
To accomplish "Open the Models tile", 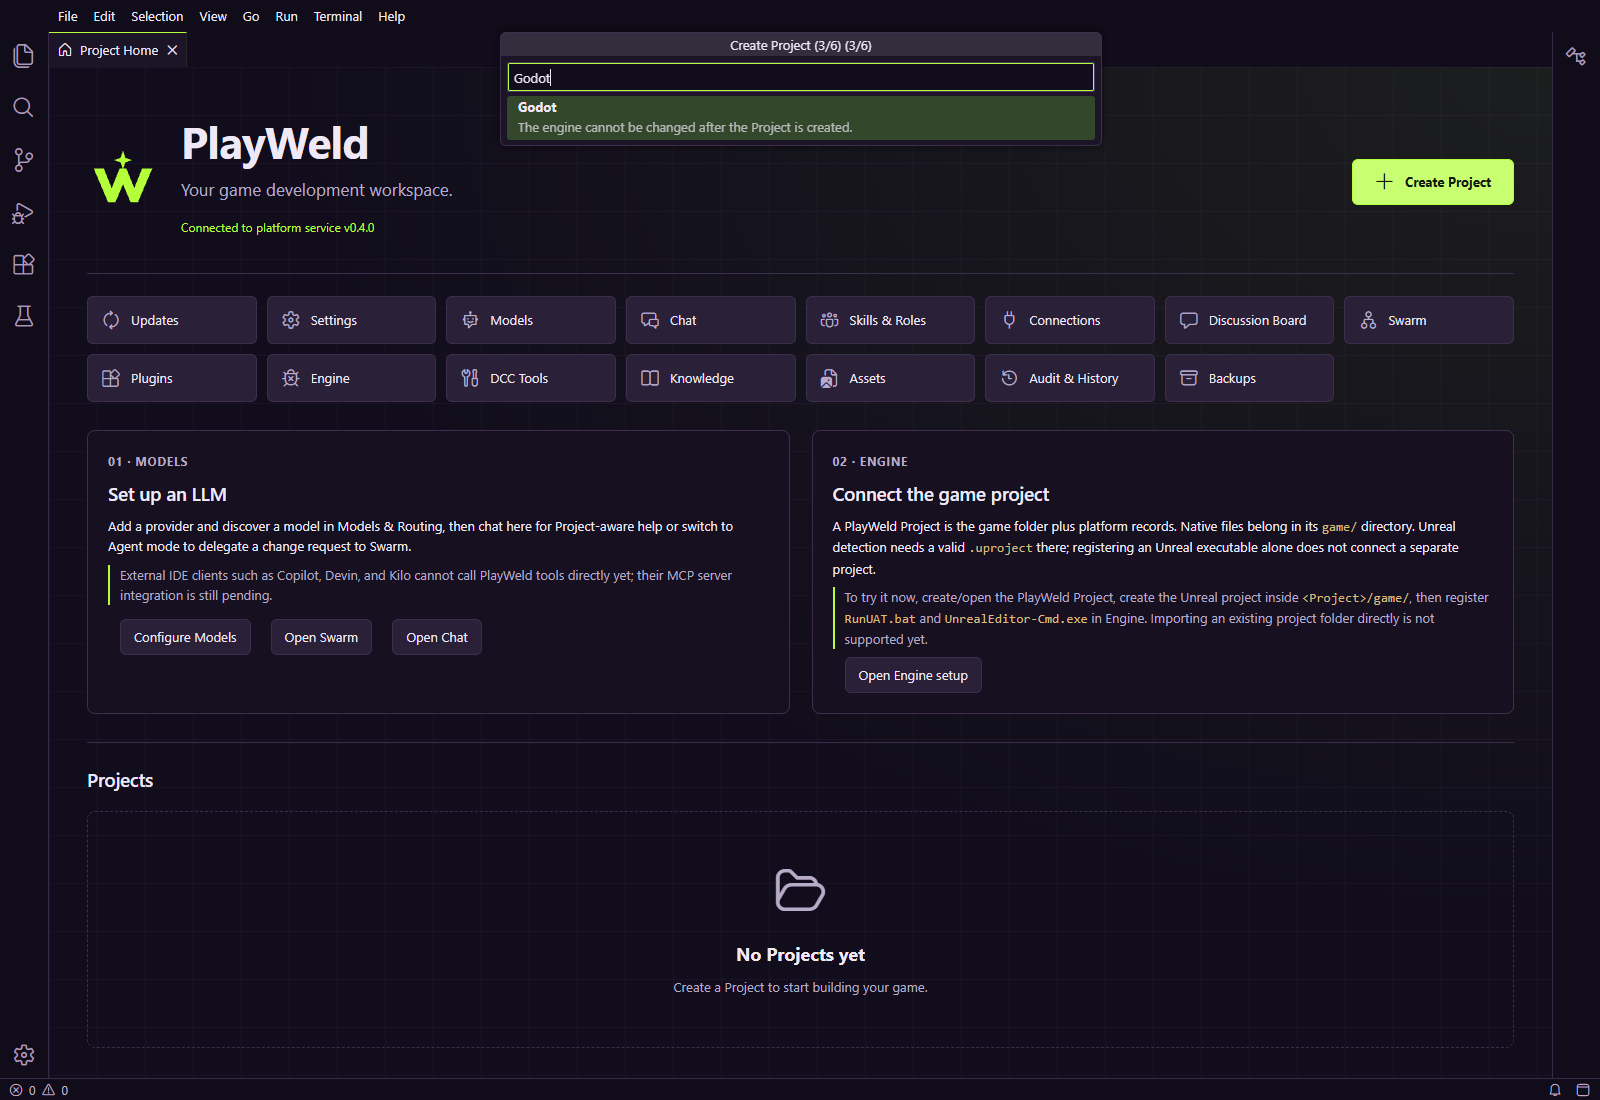I will (x=531, y=320).
